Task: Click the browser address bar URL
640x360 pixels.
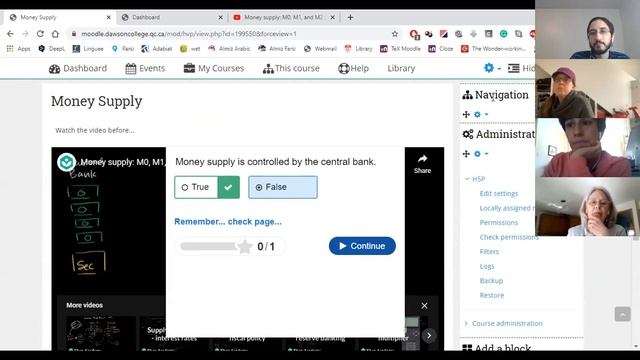Action: pyautogui.click(x=189, y=34)
